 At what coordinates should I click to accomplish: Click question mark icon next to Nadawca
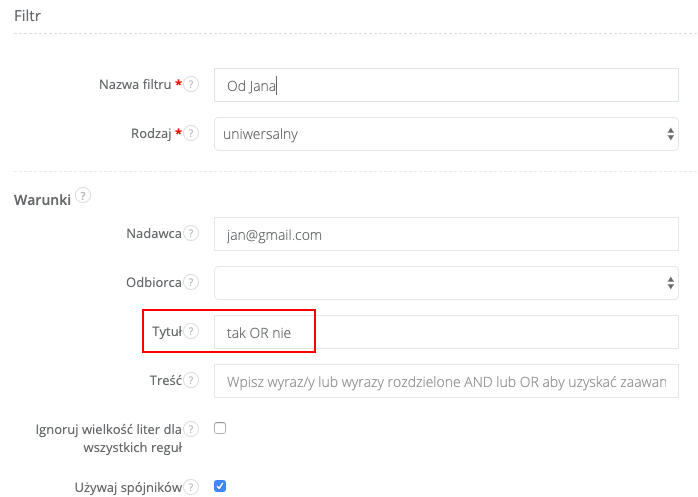pos(192,234)
